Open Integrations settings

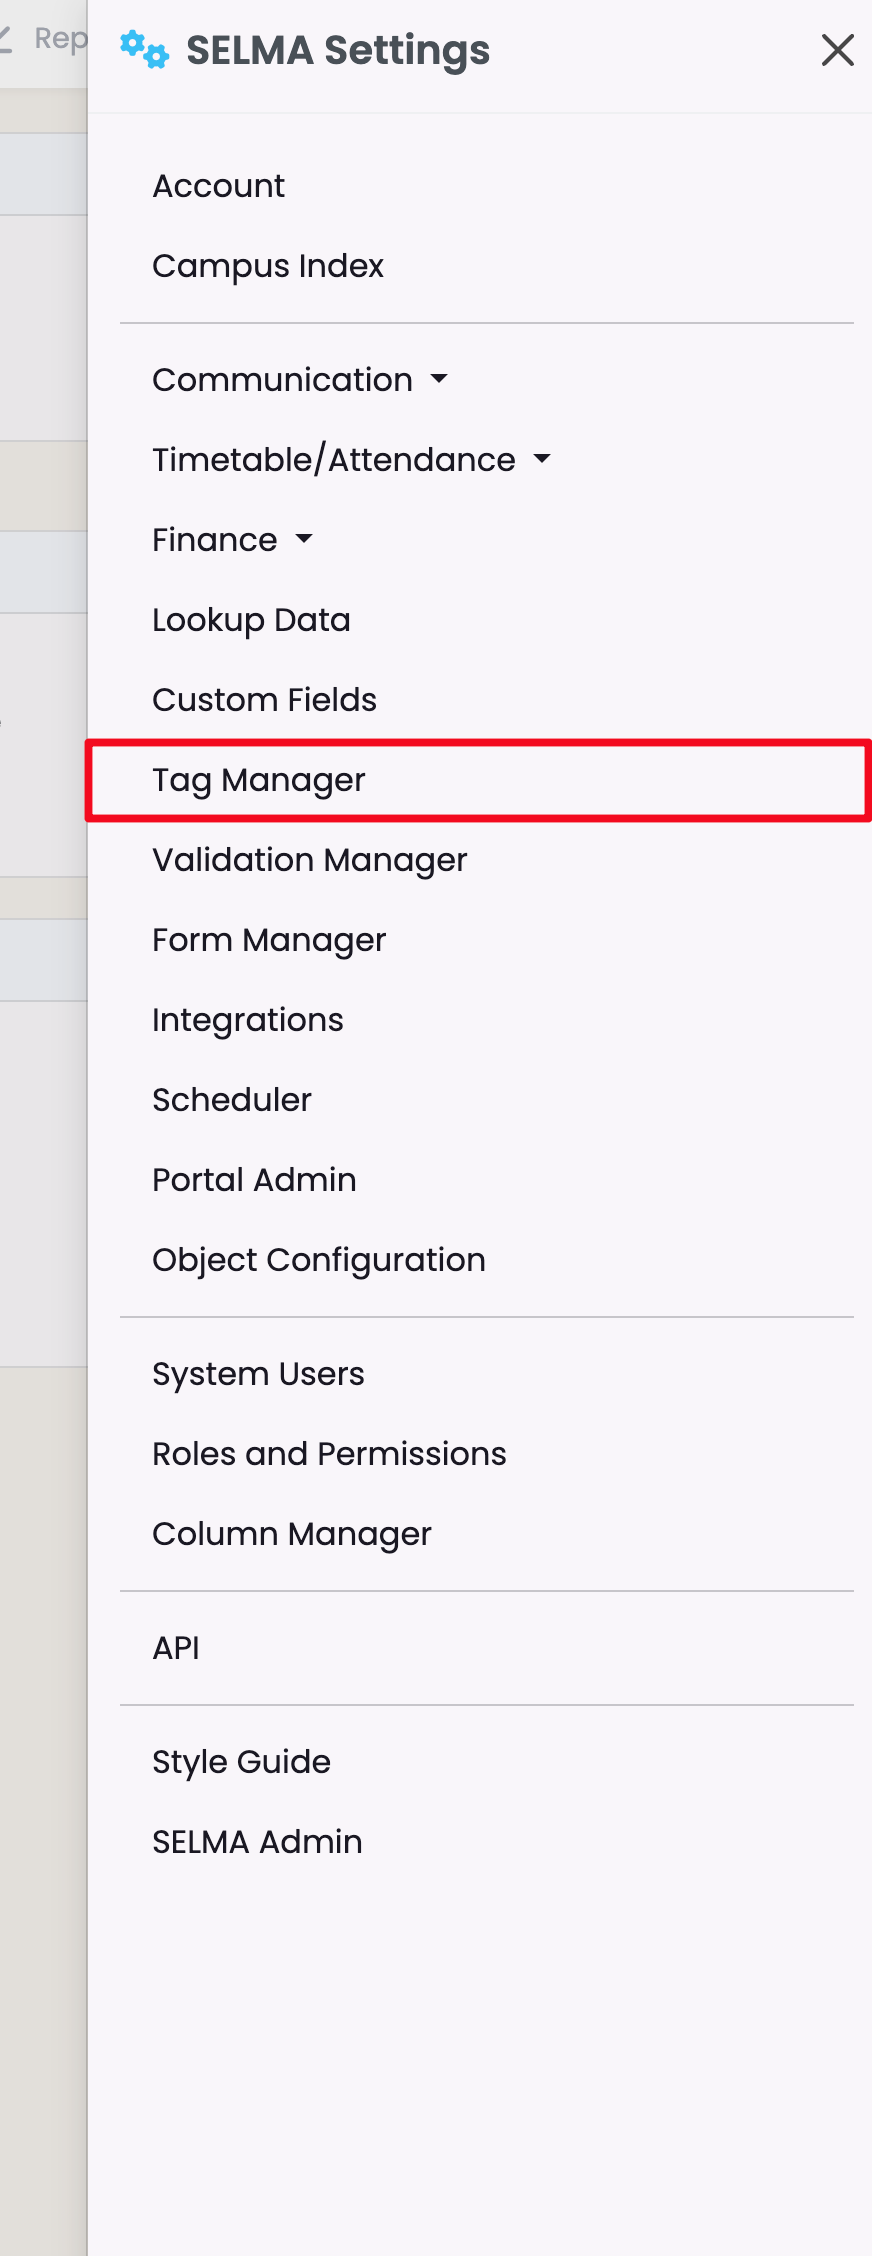247,1020
